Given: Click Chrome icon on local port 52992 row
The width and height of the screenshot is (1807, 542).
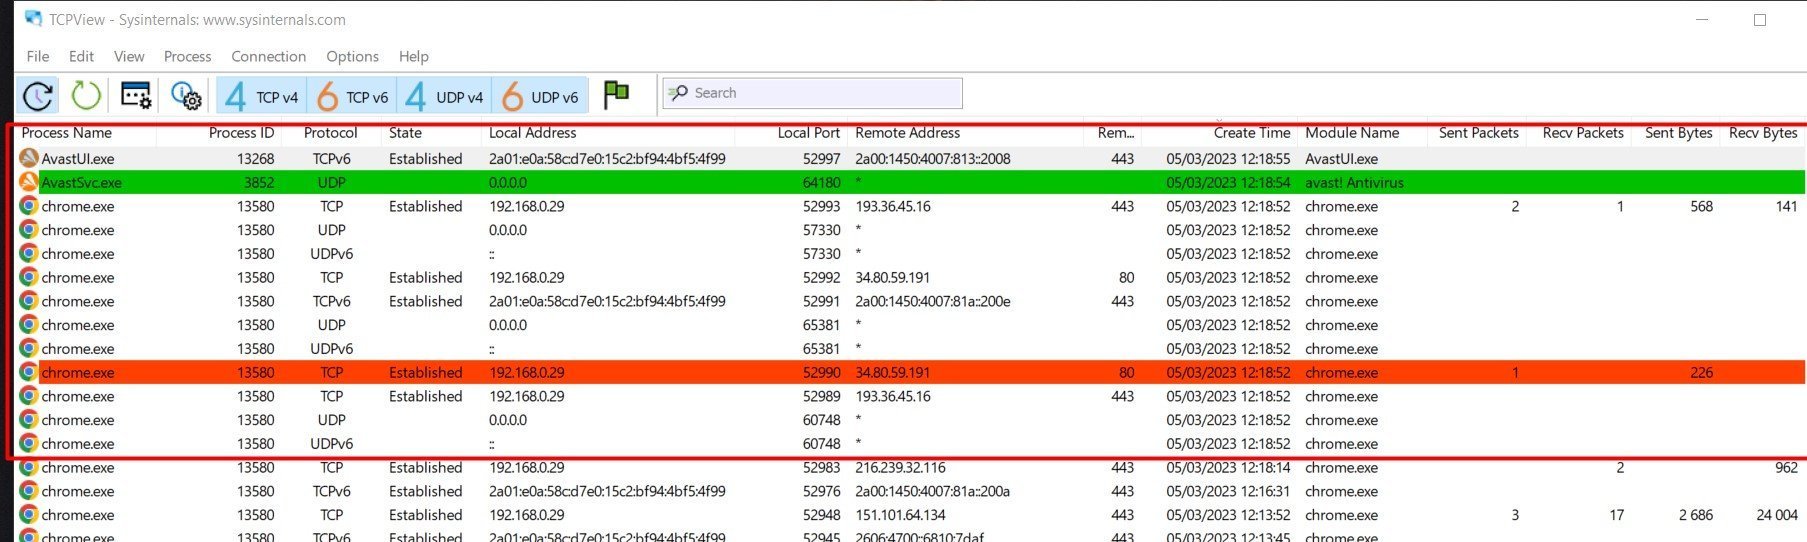Looking at the screenshot, I should click(x=29, y=277).
